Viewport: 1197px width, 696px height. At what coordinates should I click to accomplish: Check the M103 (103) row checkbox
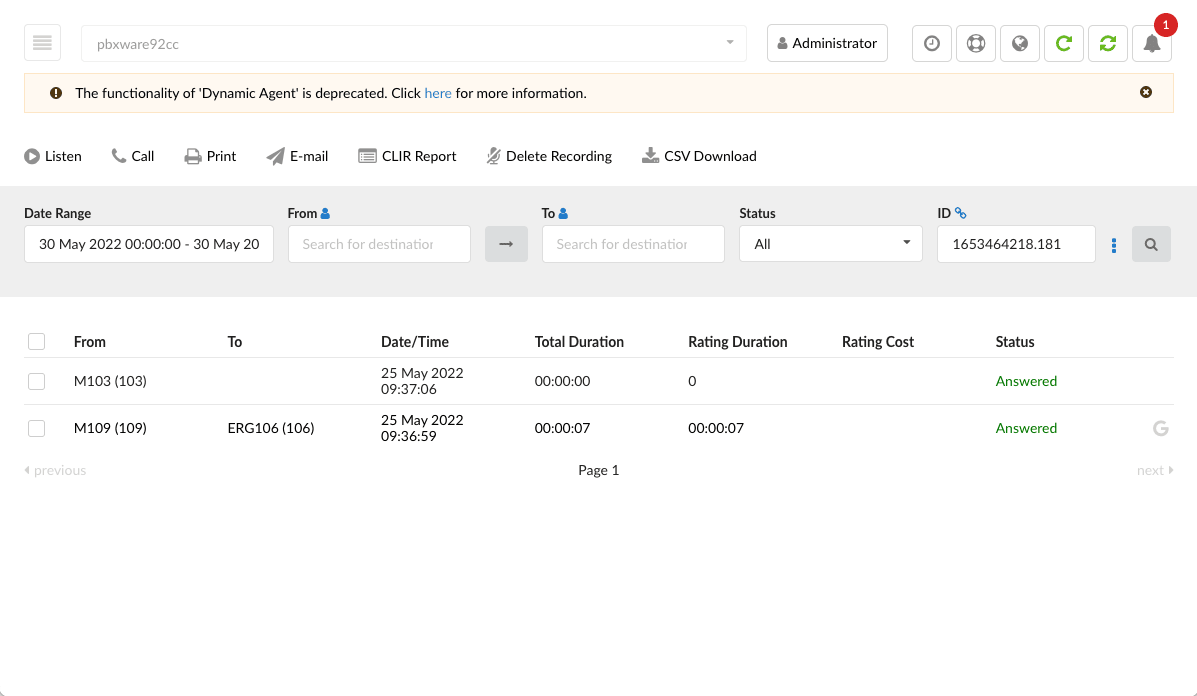point(37,381)
